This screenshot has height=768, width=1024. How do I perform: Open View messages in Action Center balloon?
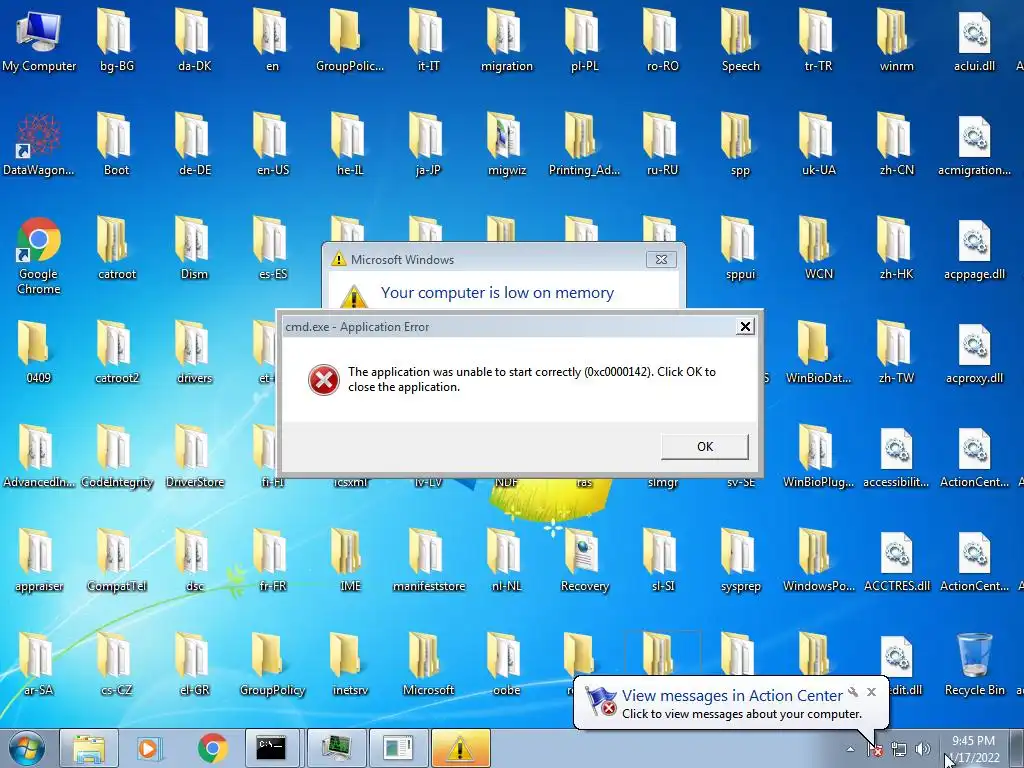[x=732, y=696]
